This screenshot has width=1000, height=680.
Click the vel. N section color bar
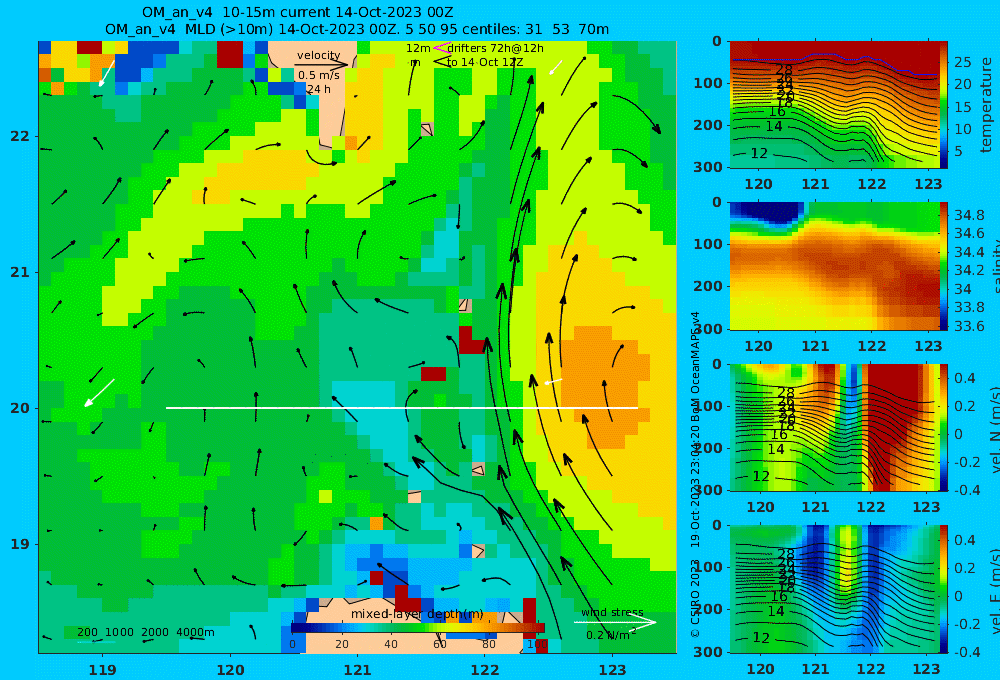point(943,427)
